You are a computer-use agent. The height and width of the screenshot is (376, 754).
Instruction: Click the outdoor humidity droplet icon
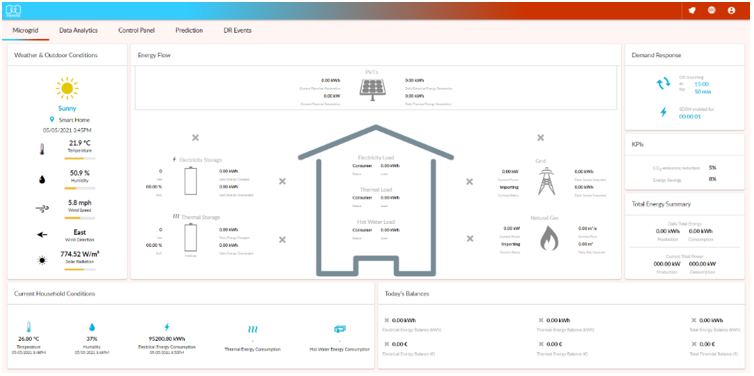coord(42,179)
